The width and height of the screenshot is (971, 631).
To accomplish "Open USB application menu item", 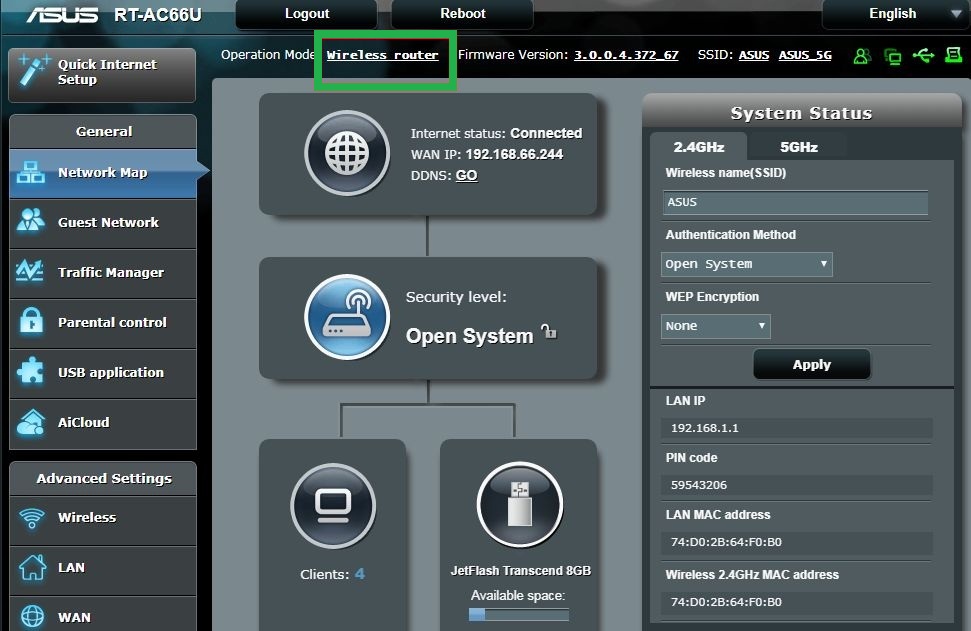I will point(103,373).
